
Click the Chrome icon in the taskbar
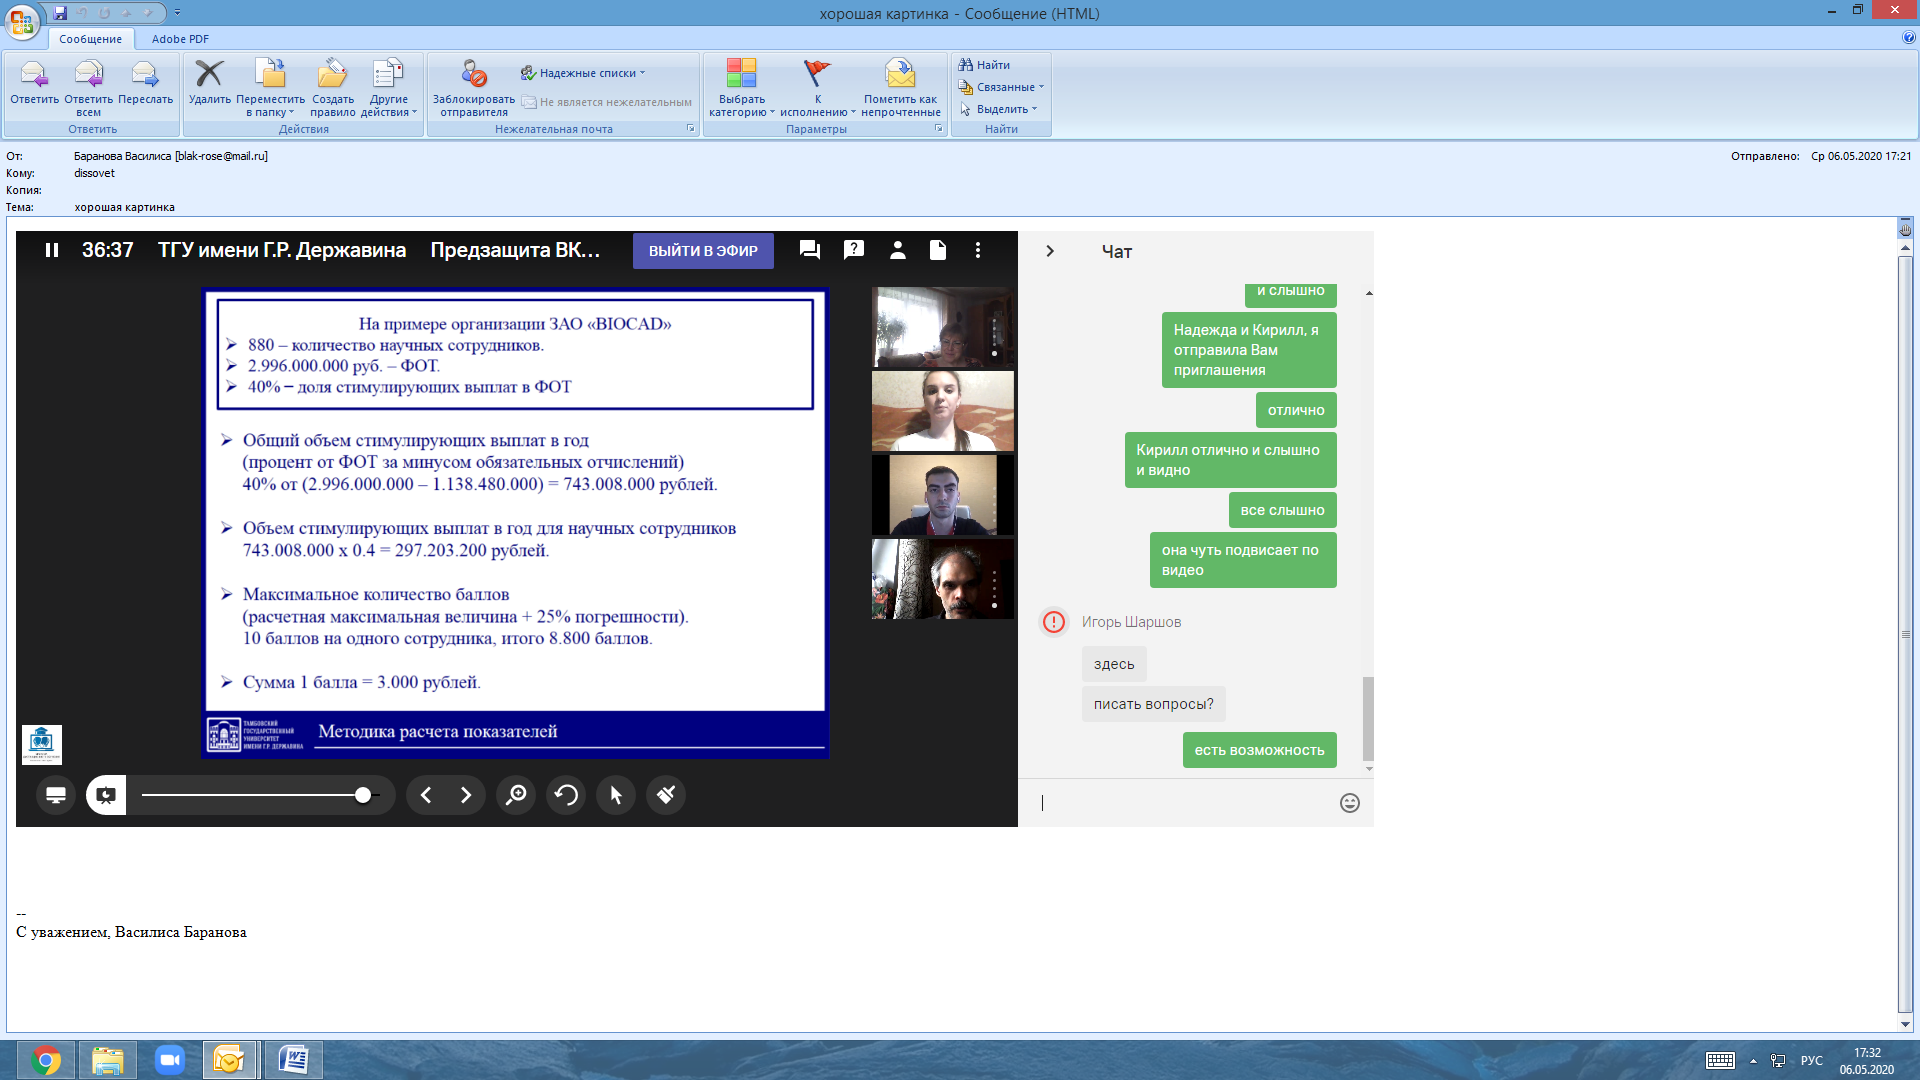pyautogui.click(x=46, y=1060)
